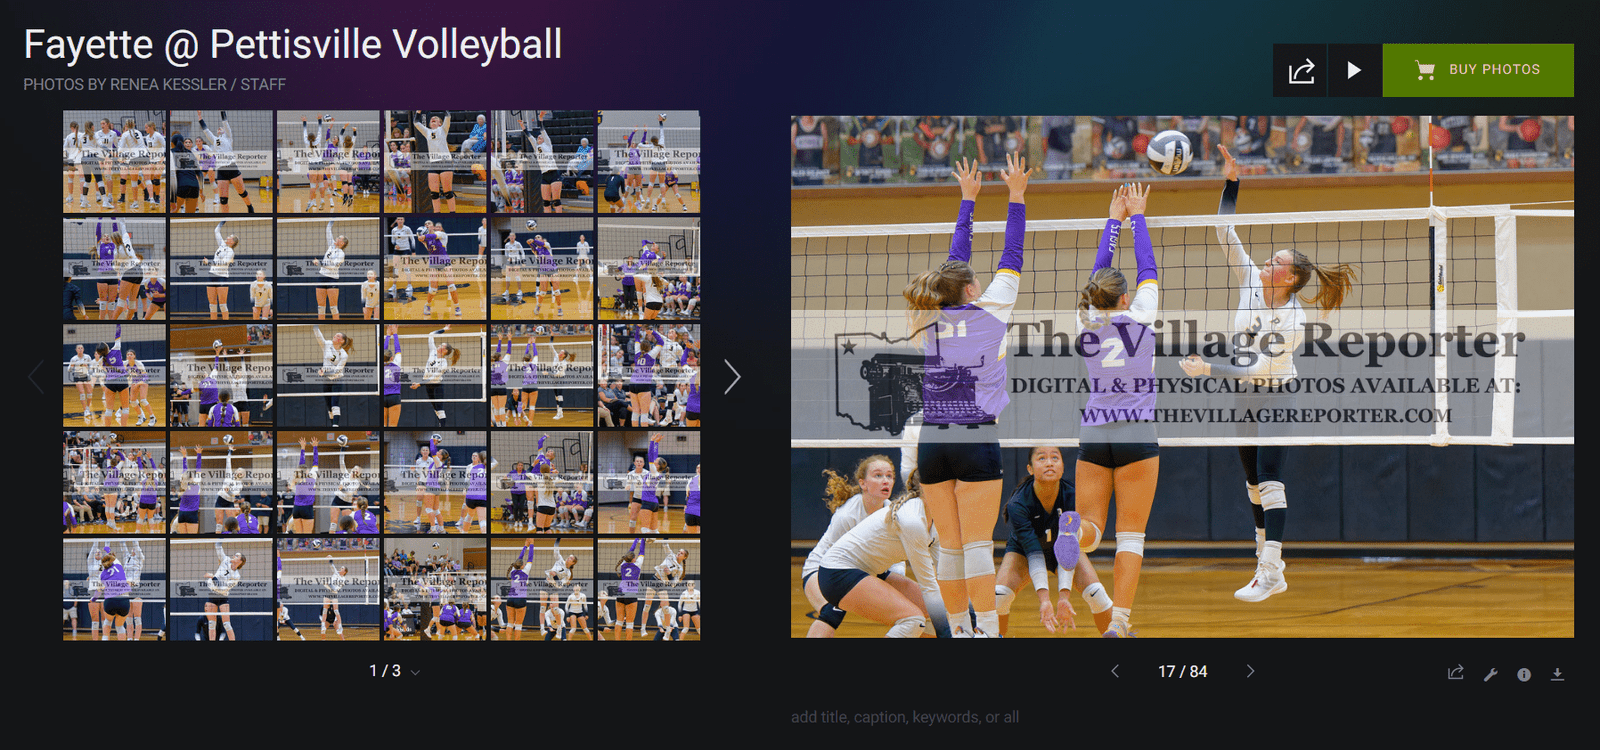Screen dimensions: 1600x750
Task: Show photo info with the info icon
Action: tap(1524, 674)
